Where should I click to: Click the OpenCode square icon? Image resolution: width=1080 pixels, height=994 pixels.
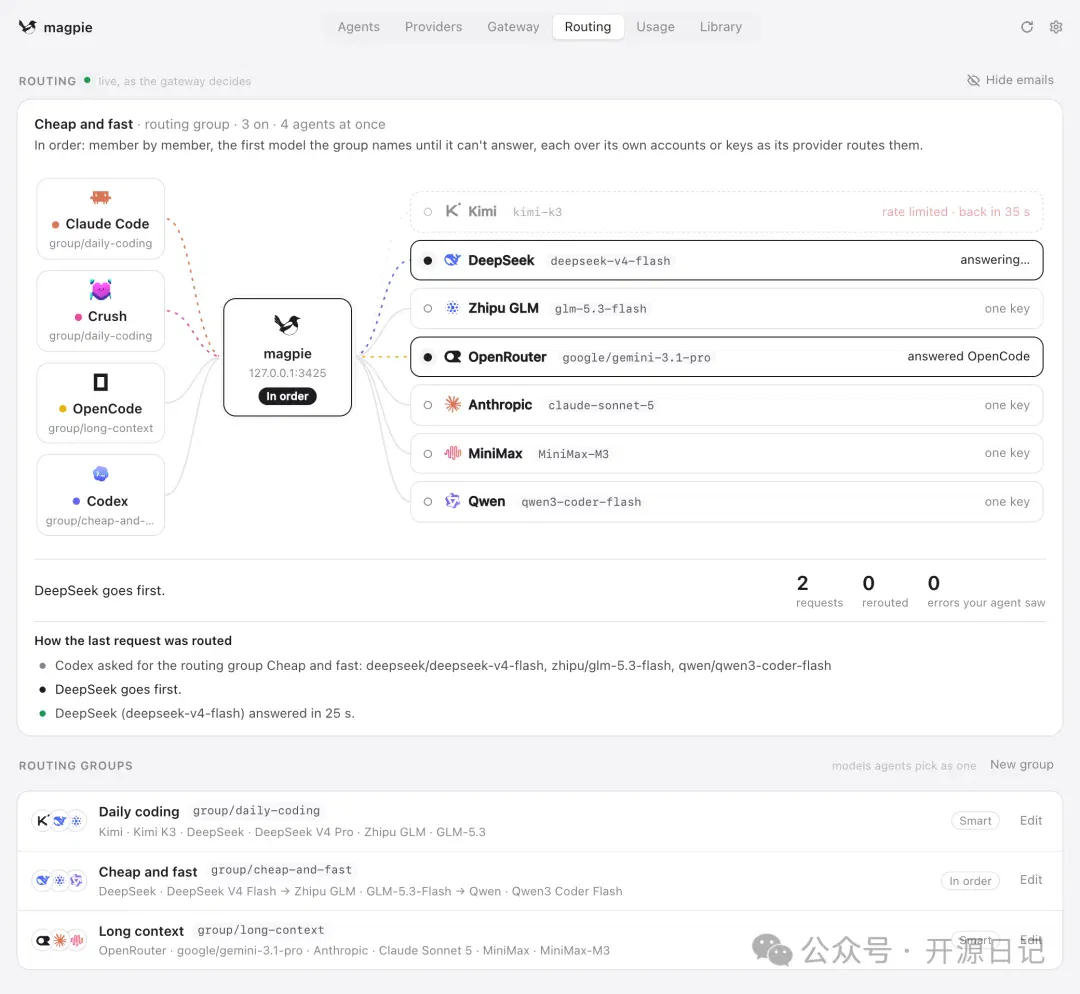101,382
